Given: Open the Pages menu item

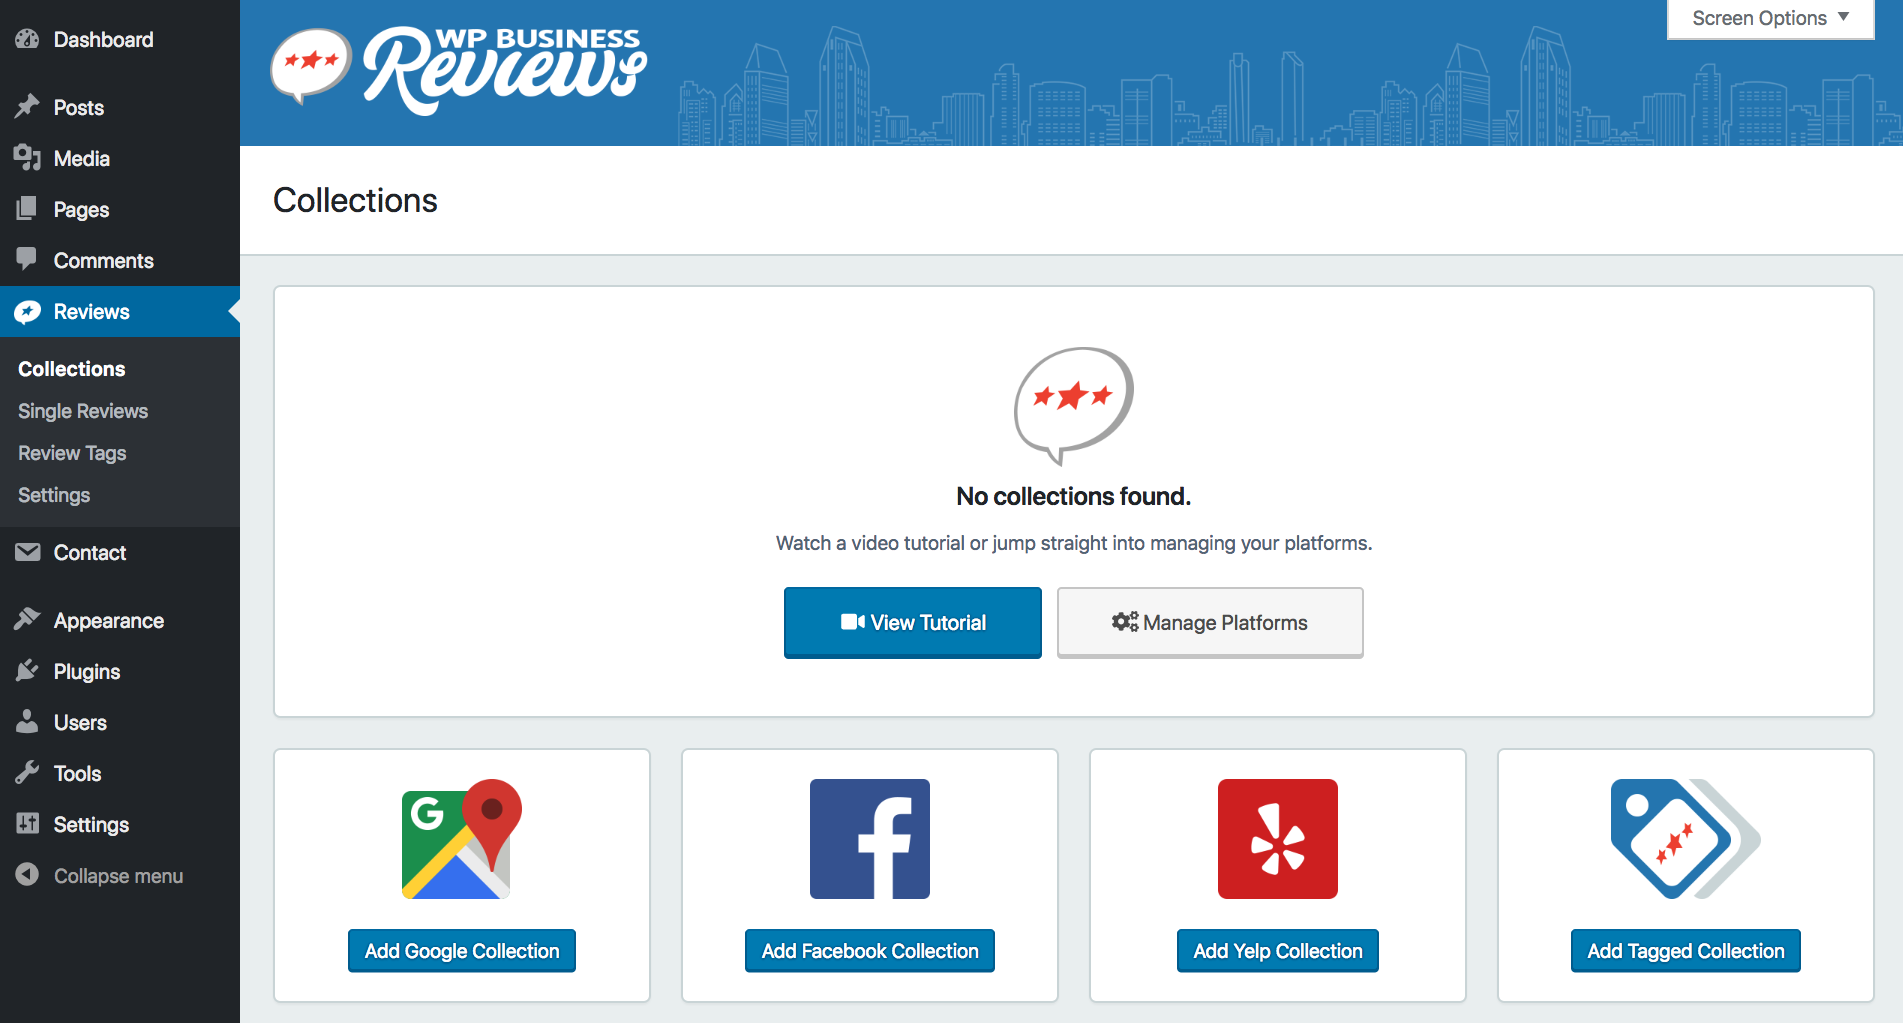Looking at the screenshot, I should coord(120,209).
